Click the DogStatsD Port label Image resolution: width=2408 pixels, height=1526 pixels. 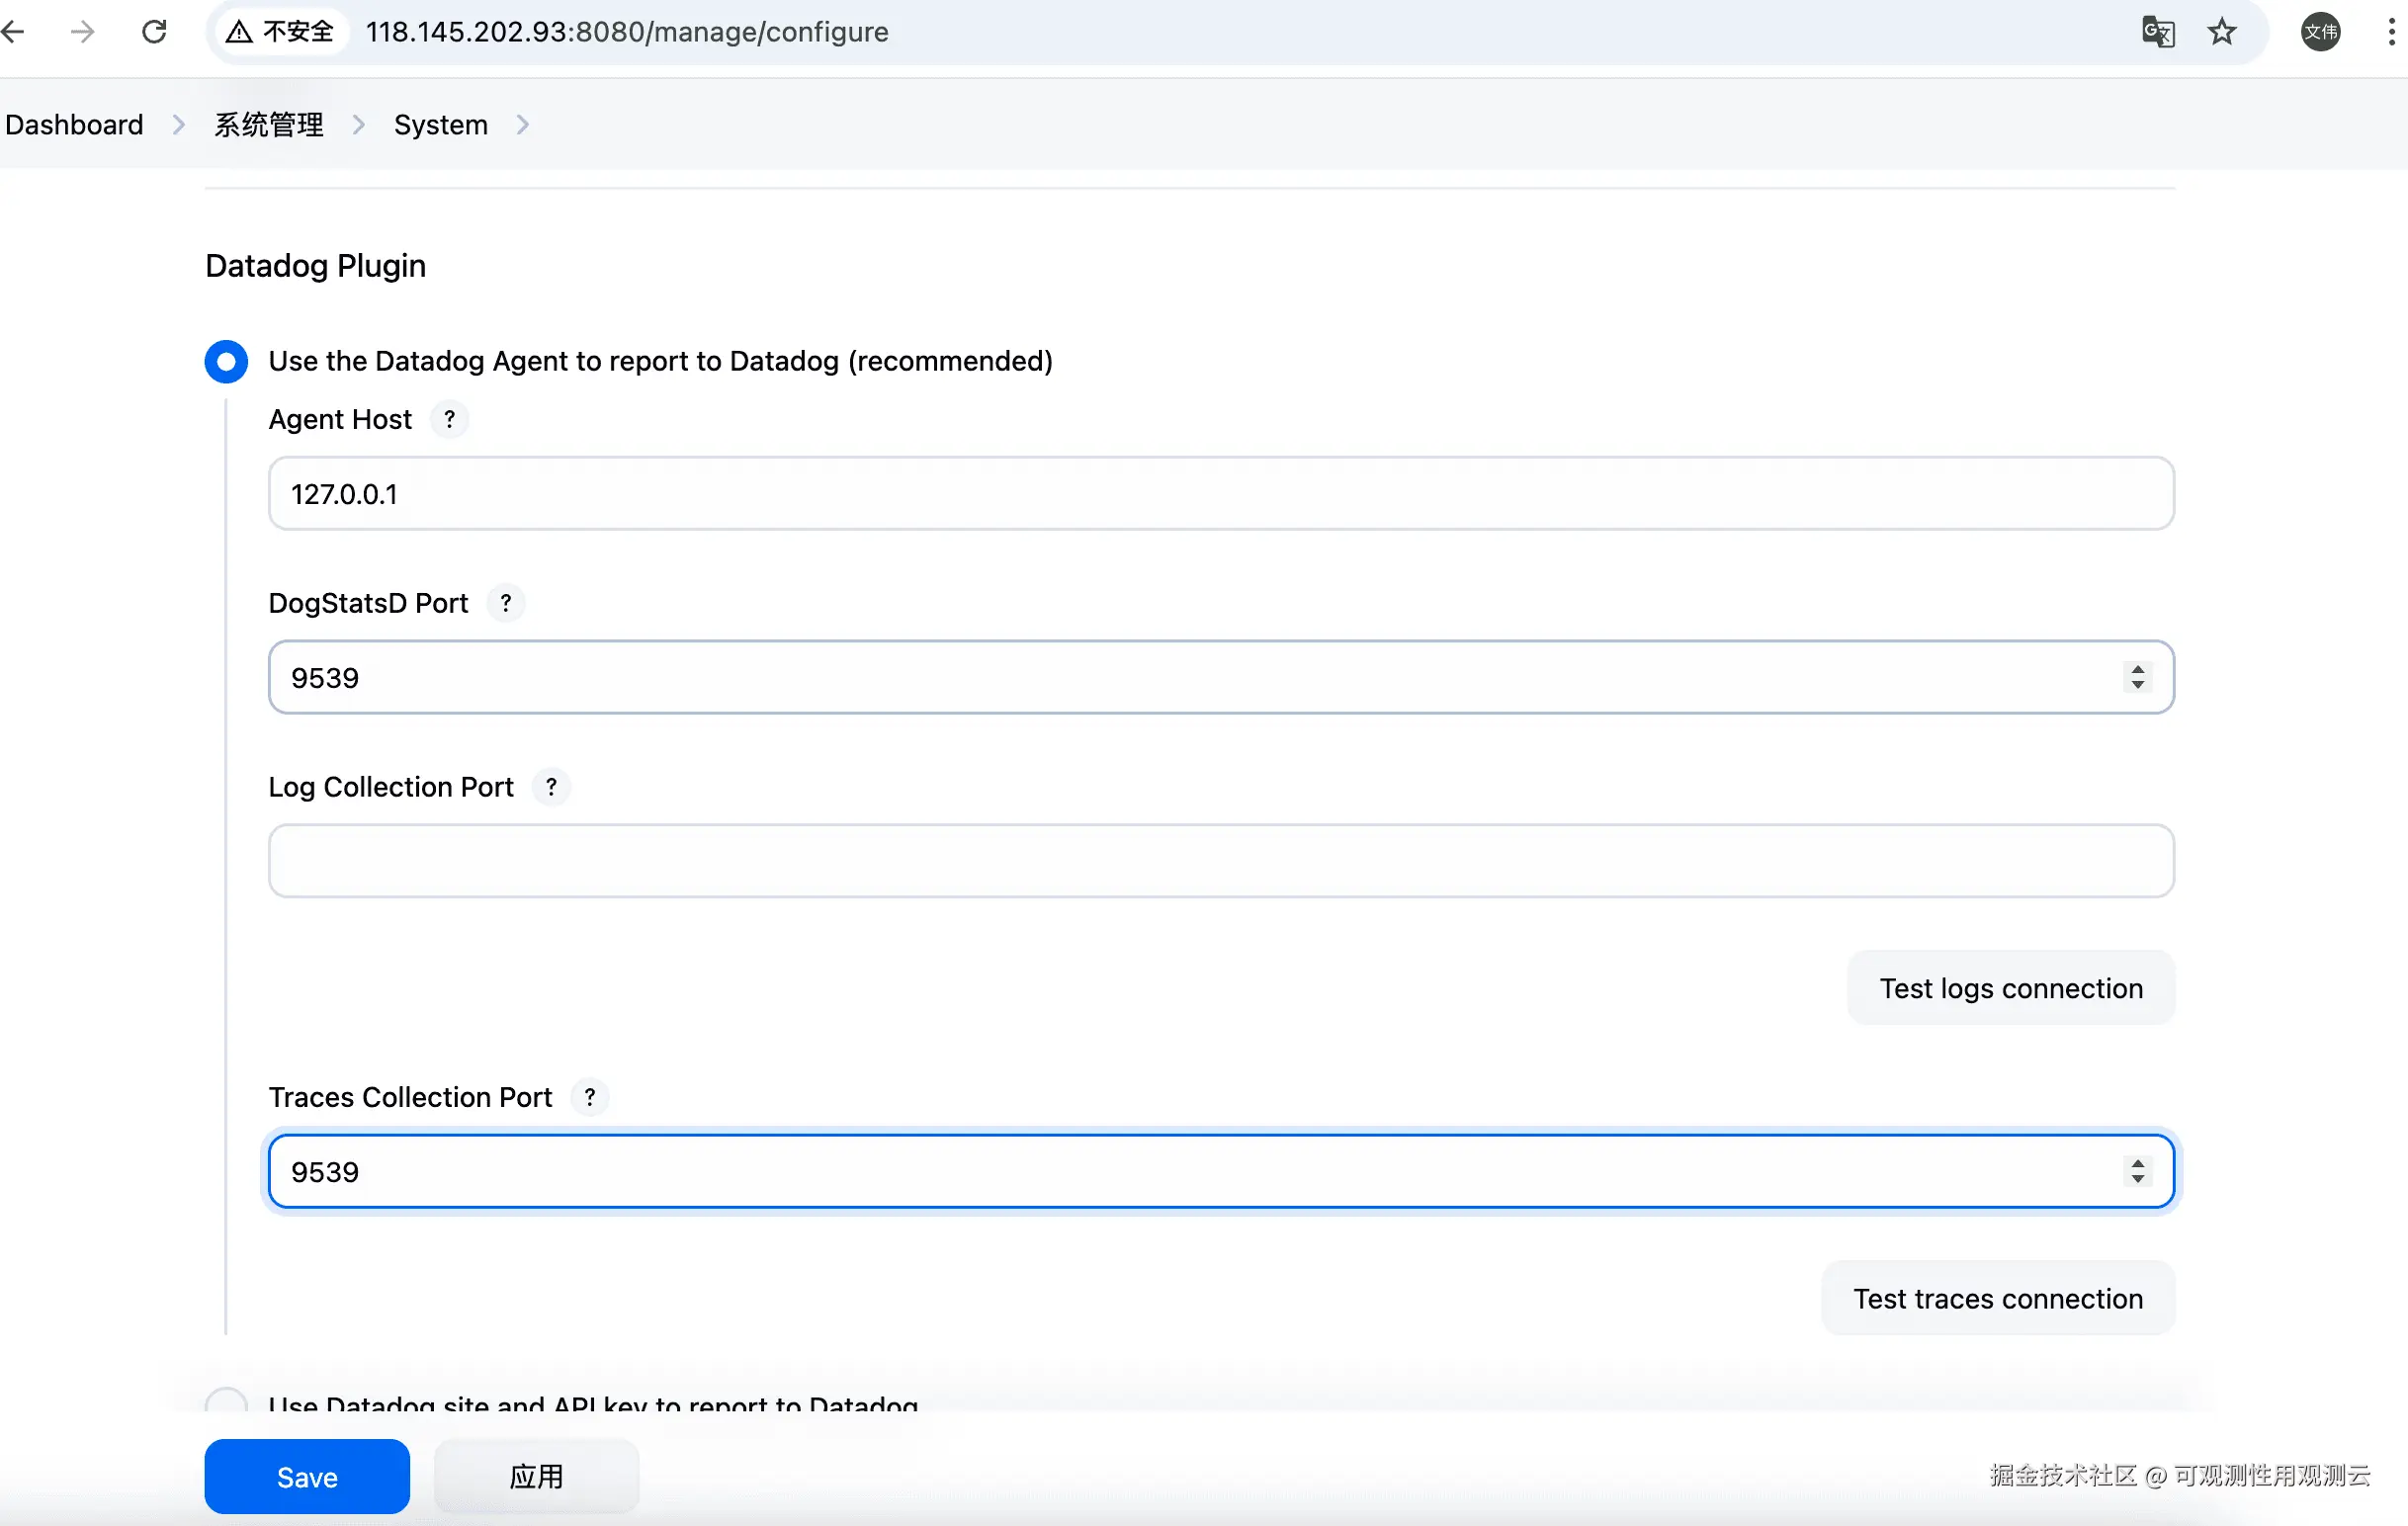point(368,603)
